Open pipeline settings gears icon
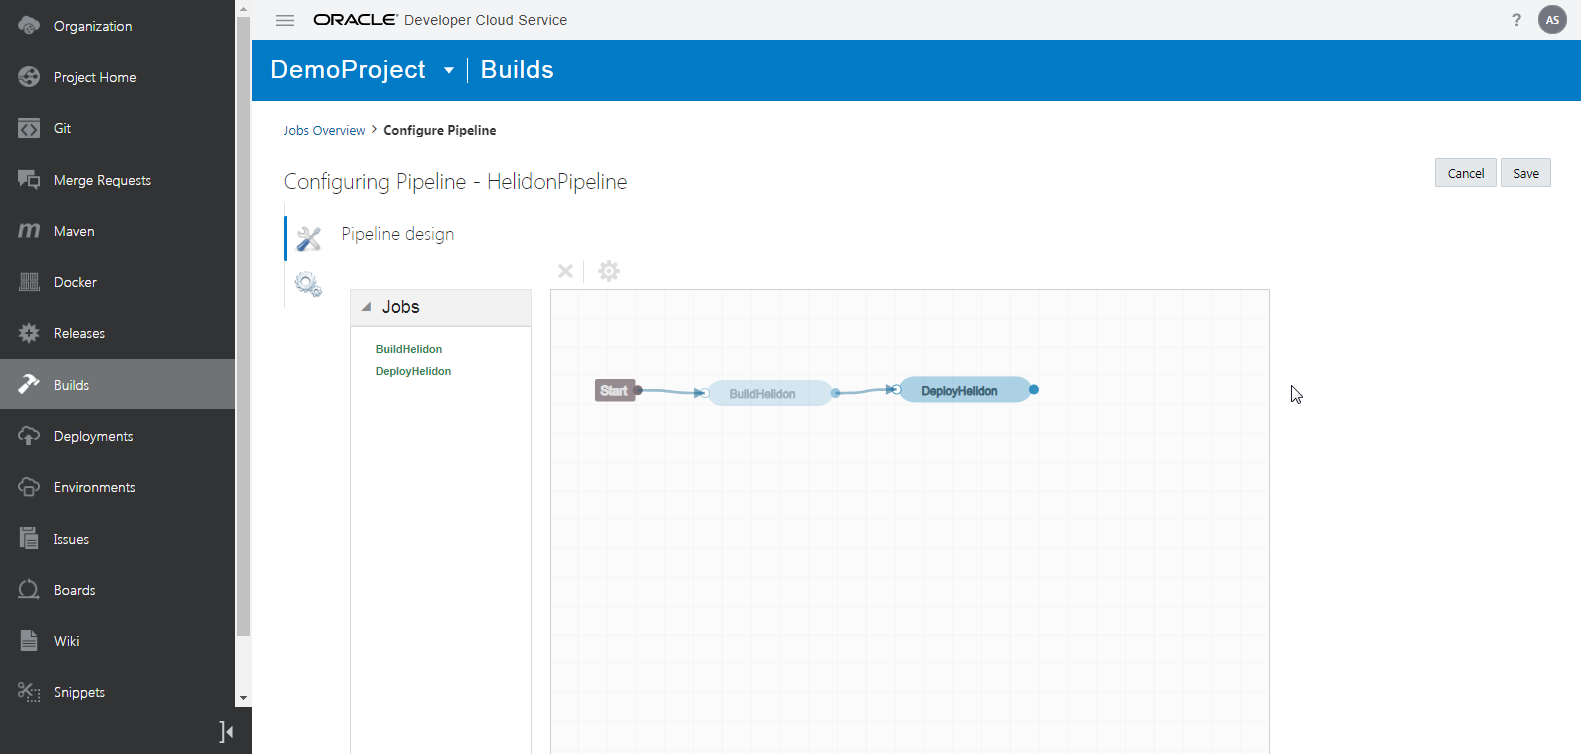The width and height of the screenshot is (1581, 754). click(x=308, y=285)
